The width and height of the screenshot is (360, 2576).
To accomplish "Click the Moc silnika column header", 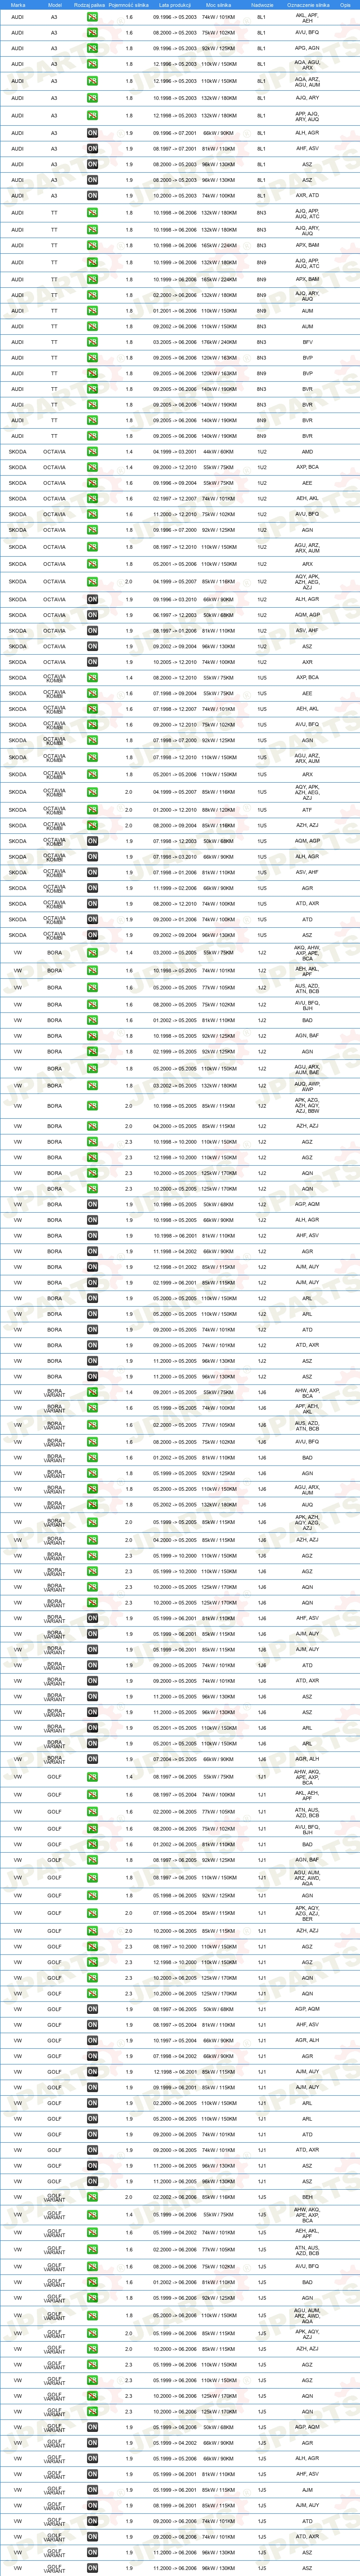I will pos(219,5).
